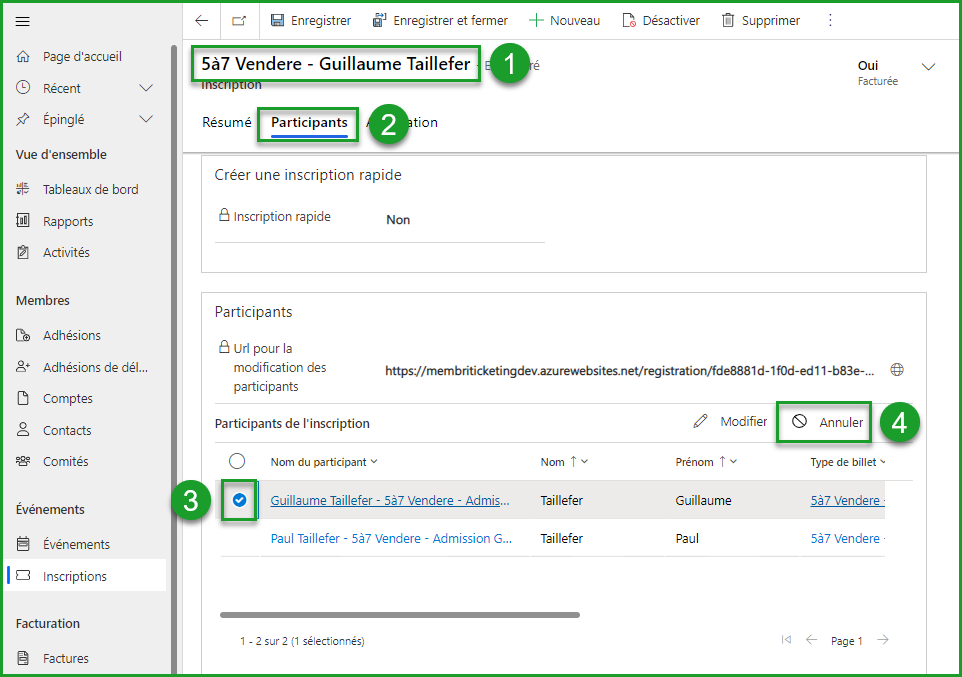The height and width of the screenshot is (677, 962).
Task: Select the Participants tab
Action: pos(309,123)
